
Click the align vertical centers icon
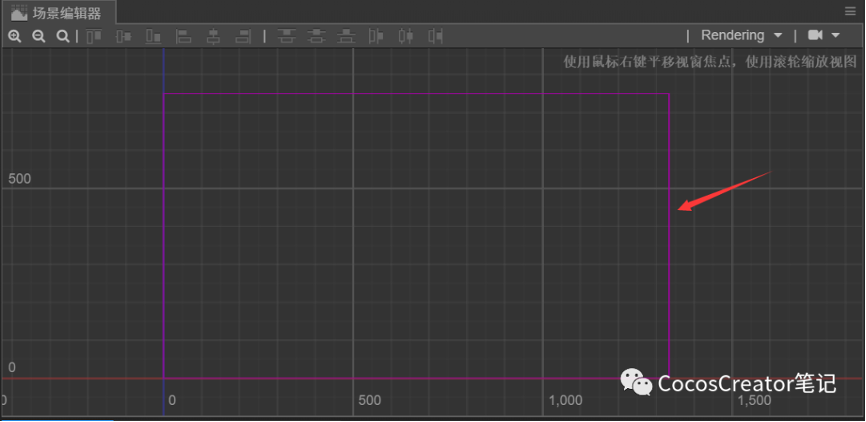(x=124, y=36)
